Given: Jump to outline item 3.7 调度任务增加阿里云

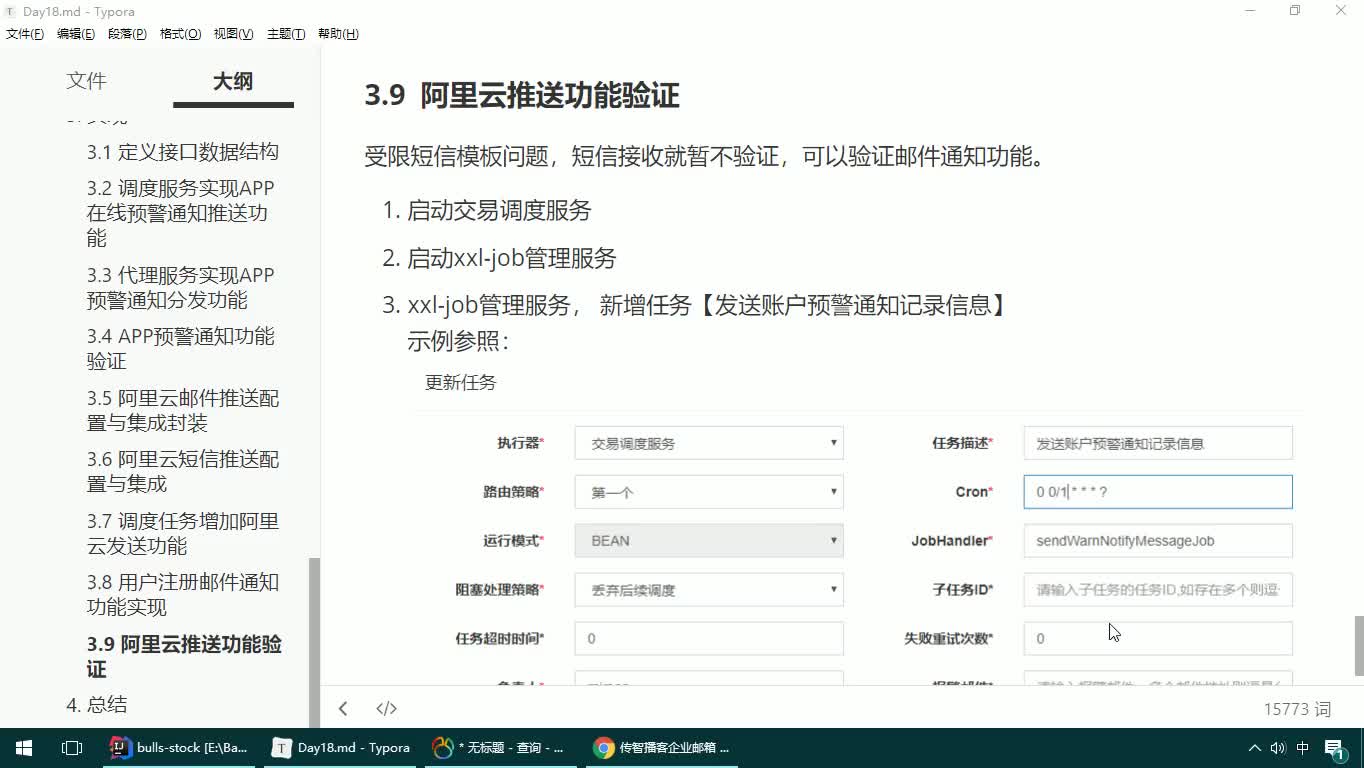Looking at the screenshot, I should pos(183,533).
